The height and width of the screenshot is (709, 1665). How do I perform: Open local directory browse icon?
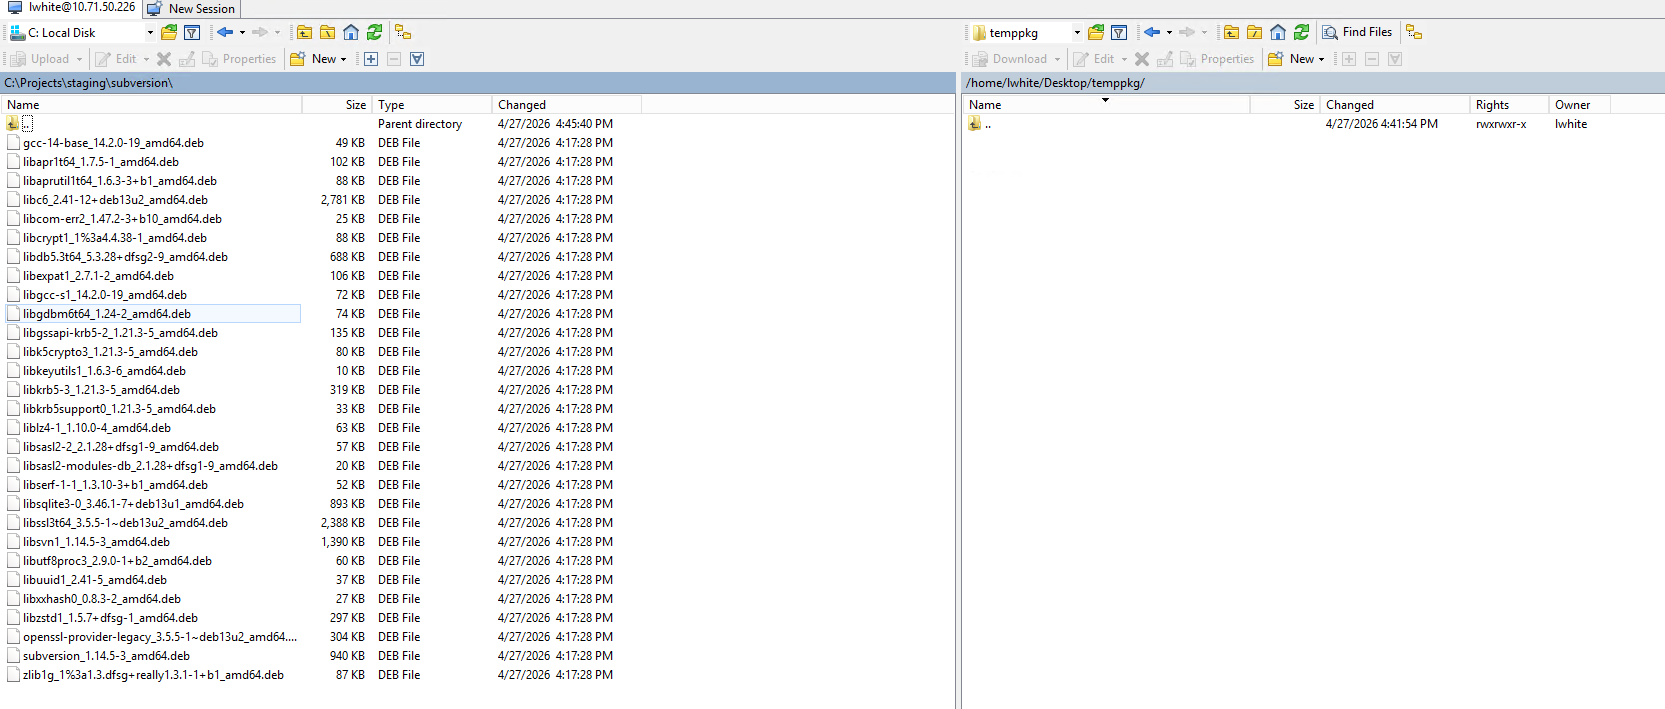click(x=169, y=33)
